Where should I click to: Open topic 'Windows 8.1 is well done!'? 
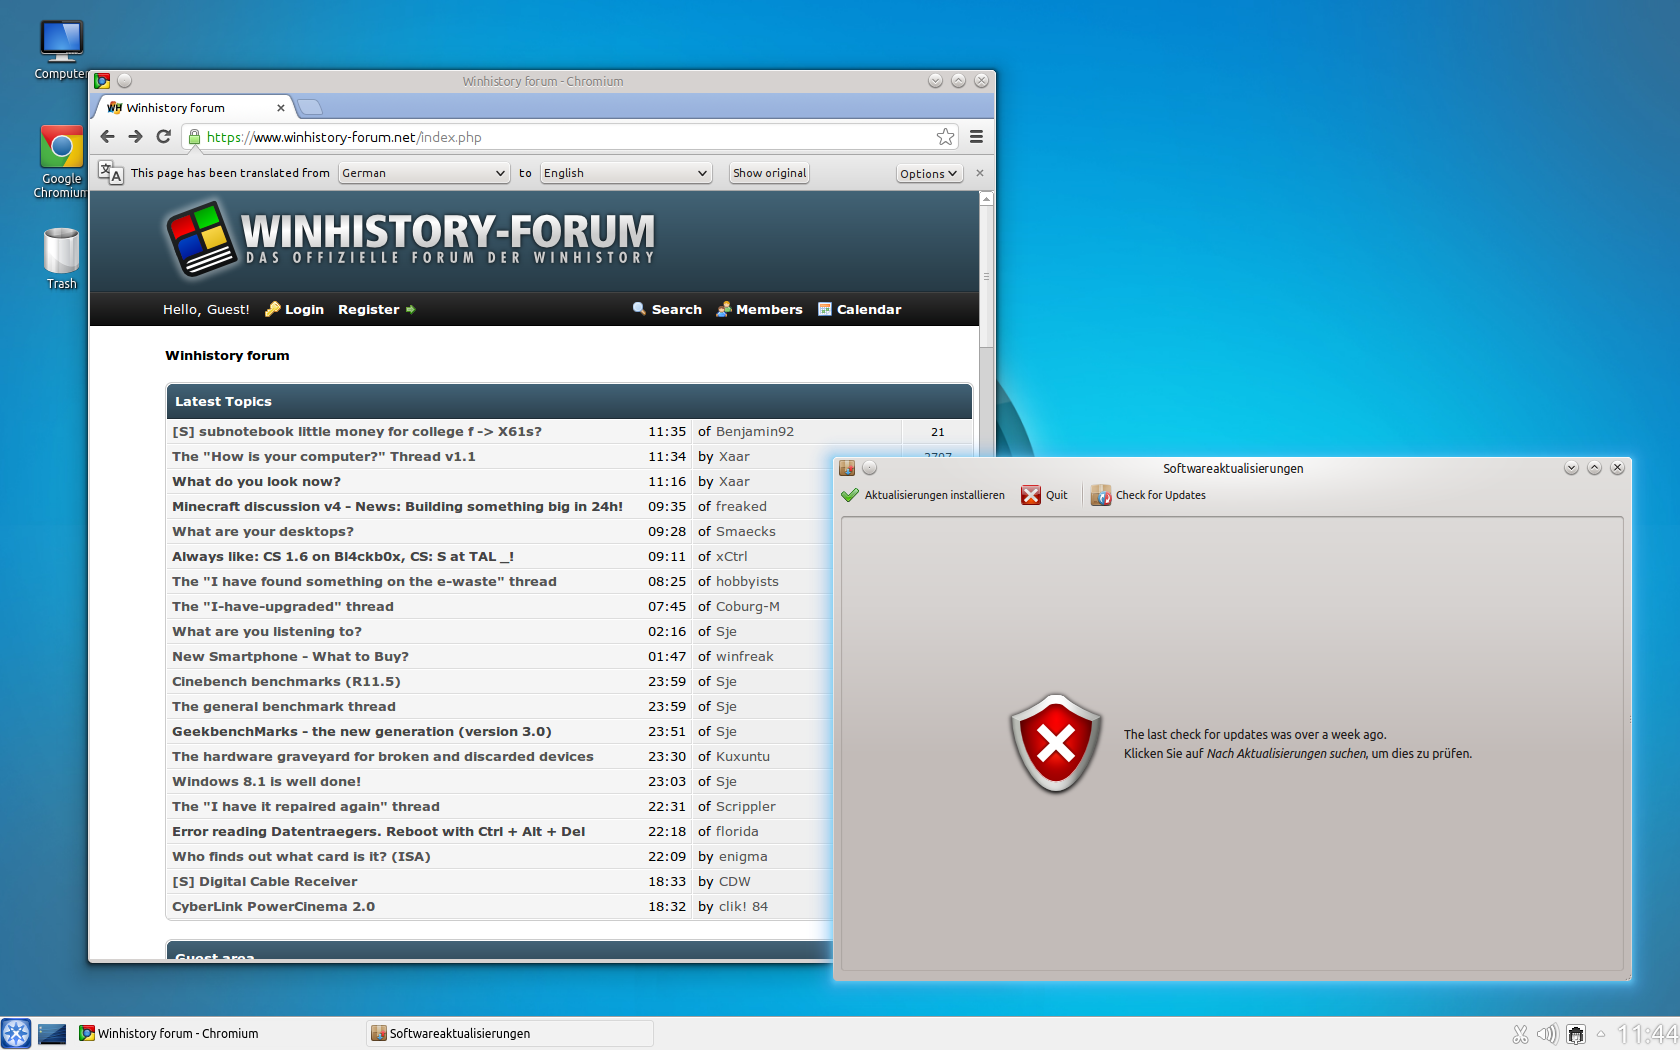[266, 782]
